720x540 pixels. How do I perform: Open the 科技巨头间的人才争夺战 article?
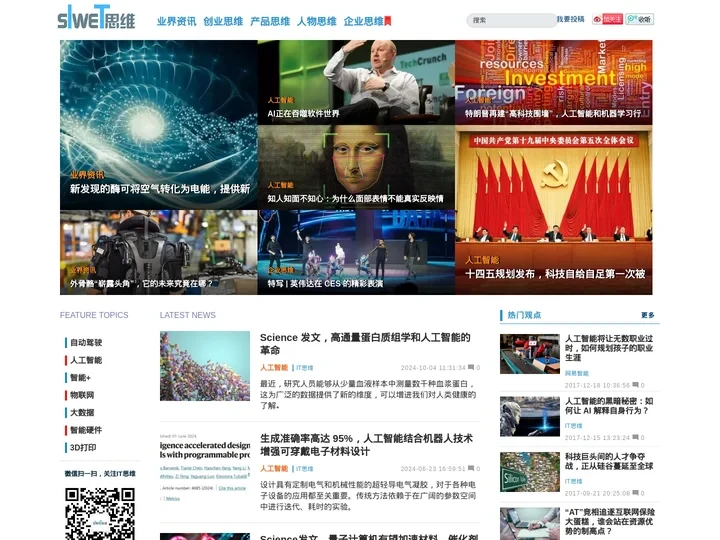pos(609,461)
